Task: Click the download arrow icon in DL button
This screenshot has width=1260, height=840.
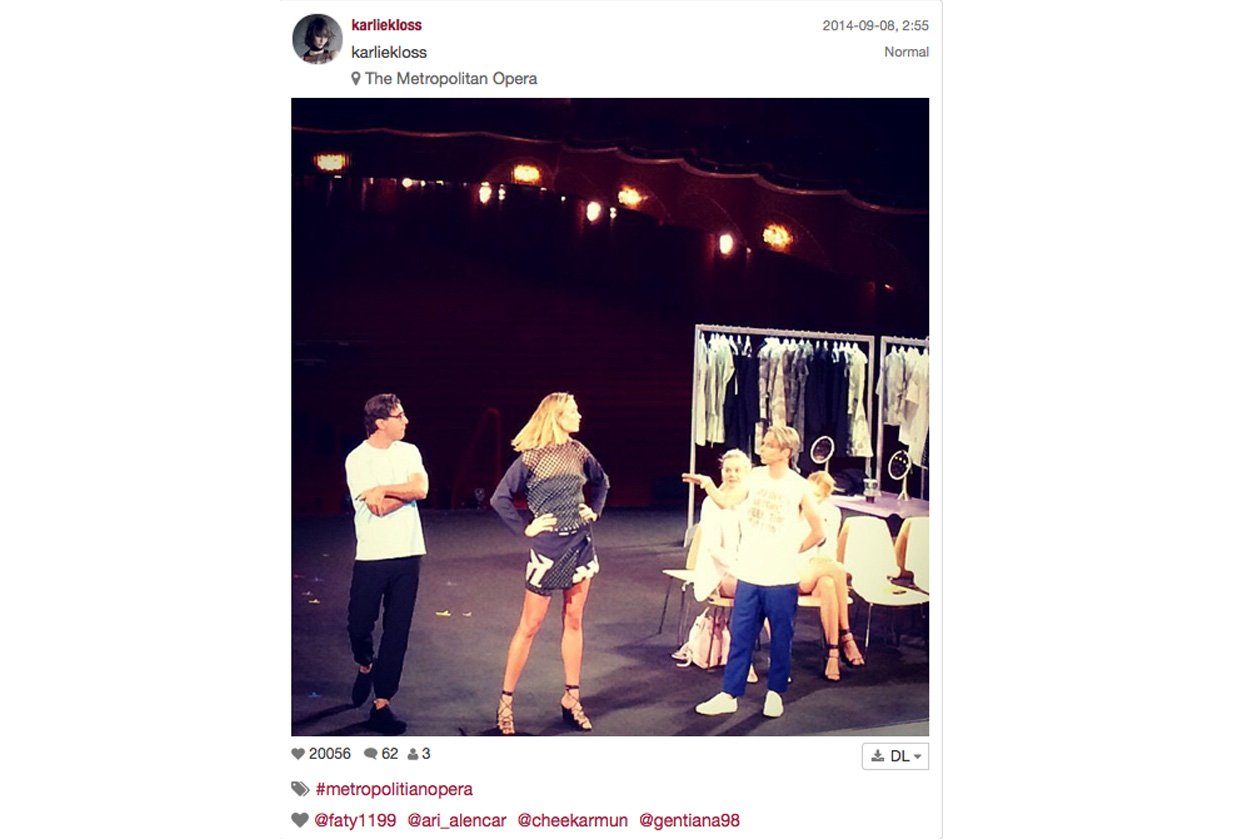Action: coord(878,756)
